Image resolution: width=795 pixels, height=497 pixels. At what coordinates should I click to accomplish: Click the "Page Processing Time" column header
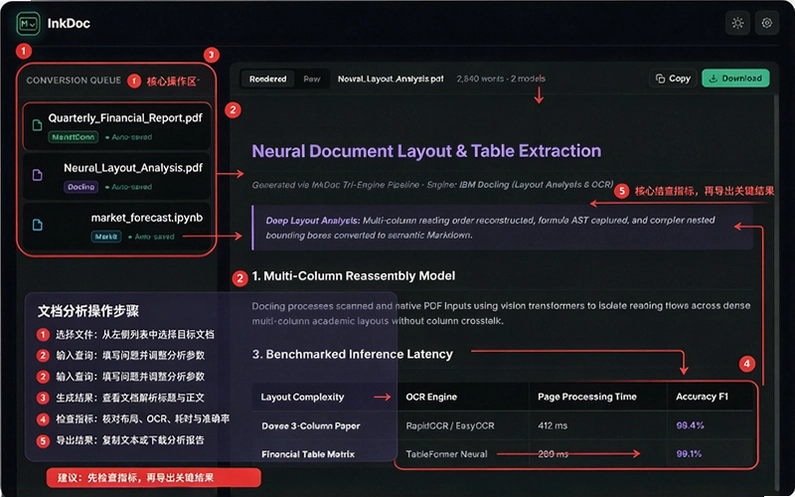(x=587, y=397)
